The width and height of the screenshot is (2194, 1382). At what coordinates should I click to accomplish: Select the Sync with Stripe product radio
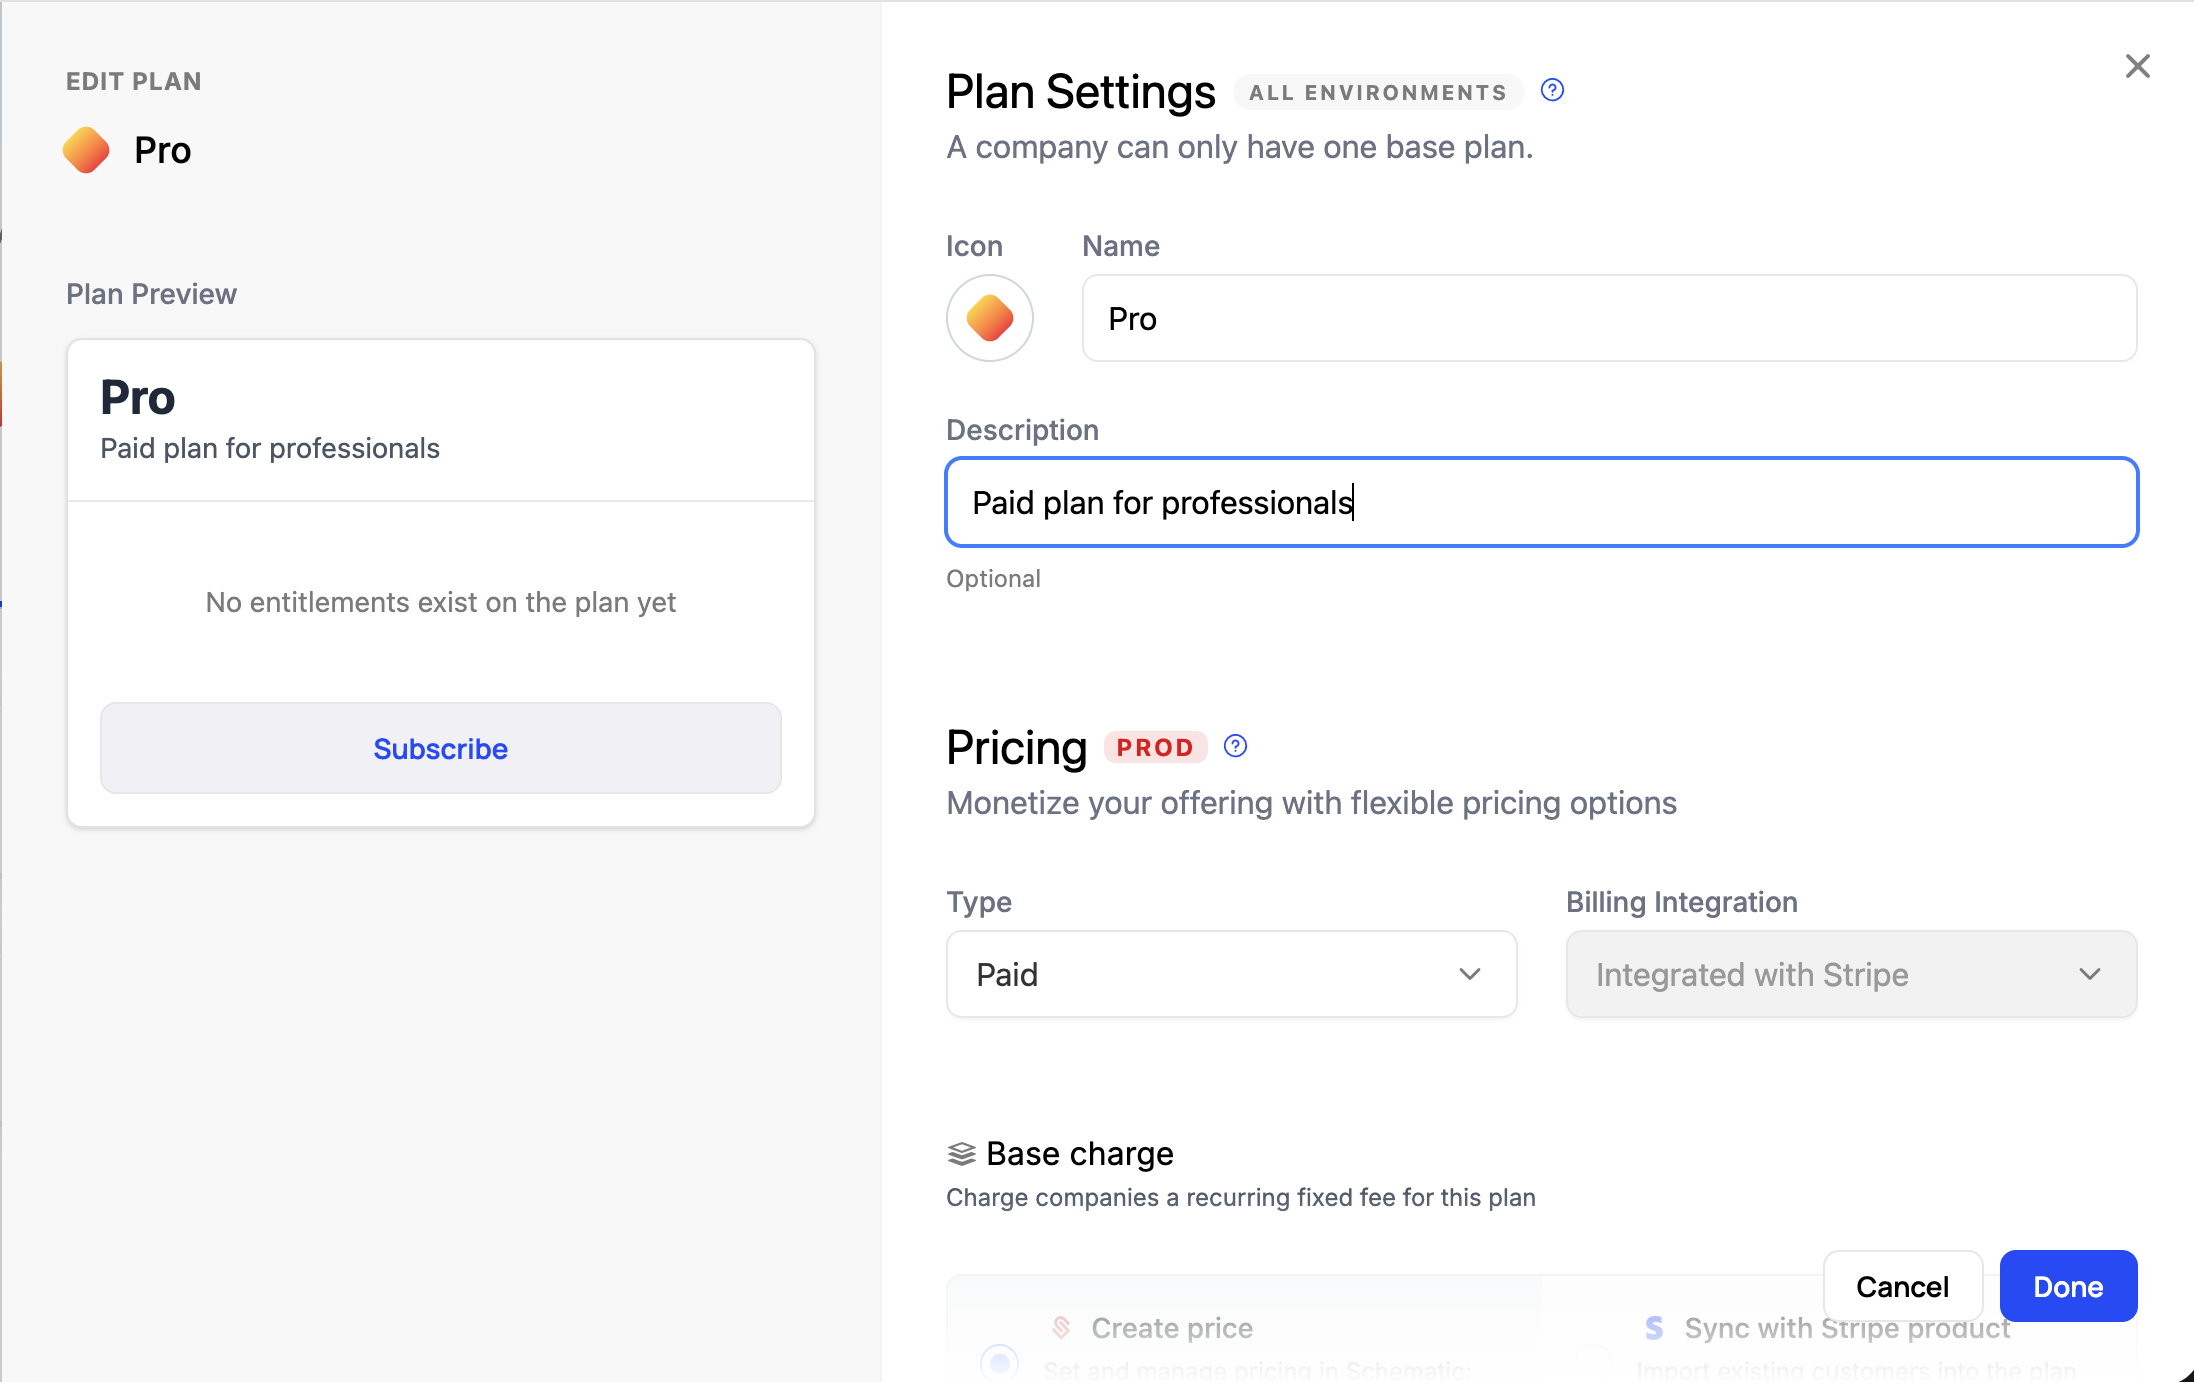point(1593,1361)
